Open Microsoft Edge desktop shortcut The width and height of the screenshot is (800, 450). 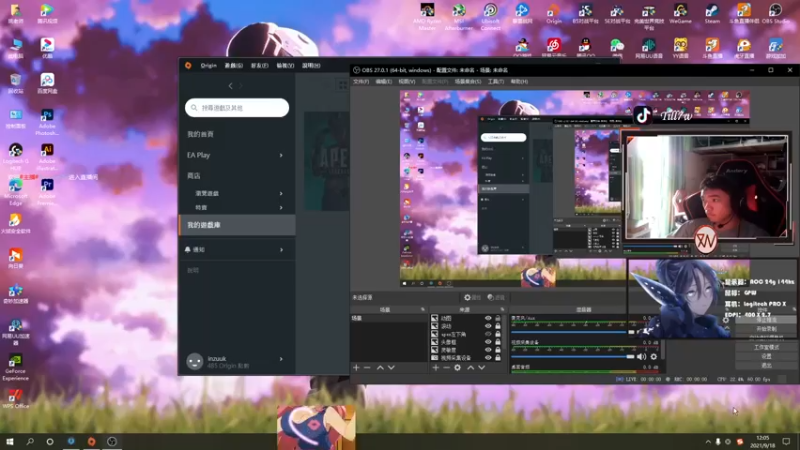15,192
